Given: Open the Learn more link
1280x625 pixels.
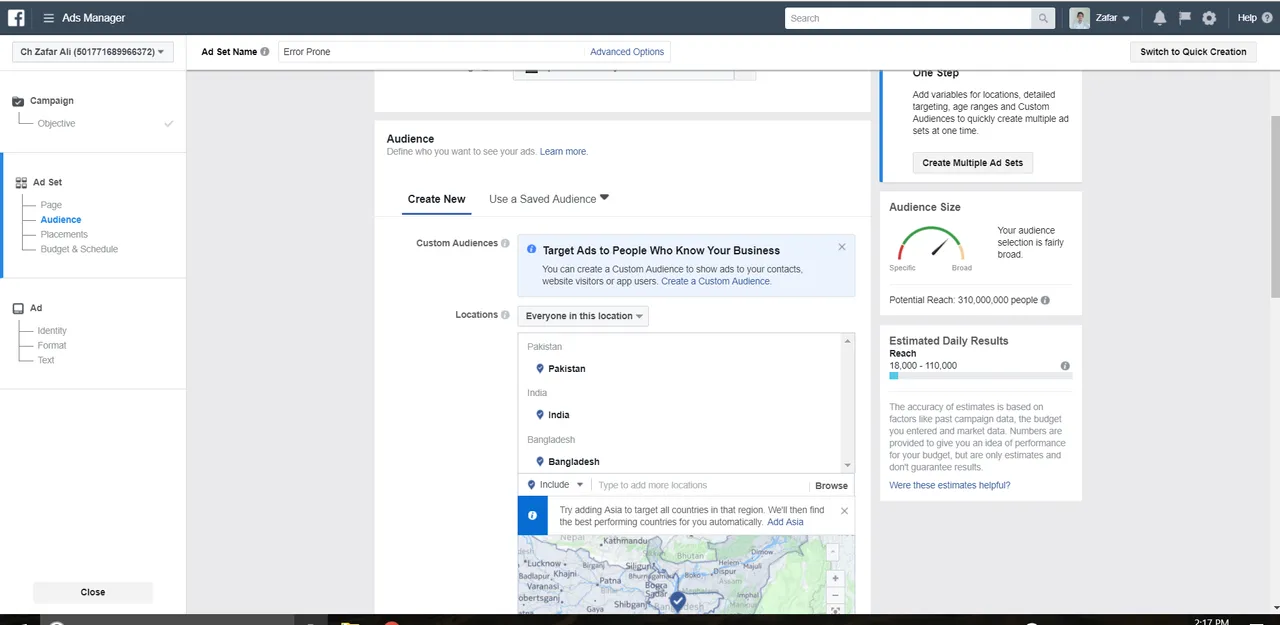Looking at the screenshot, I should pos(562,152).
